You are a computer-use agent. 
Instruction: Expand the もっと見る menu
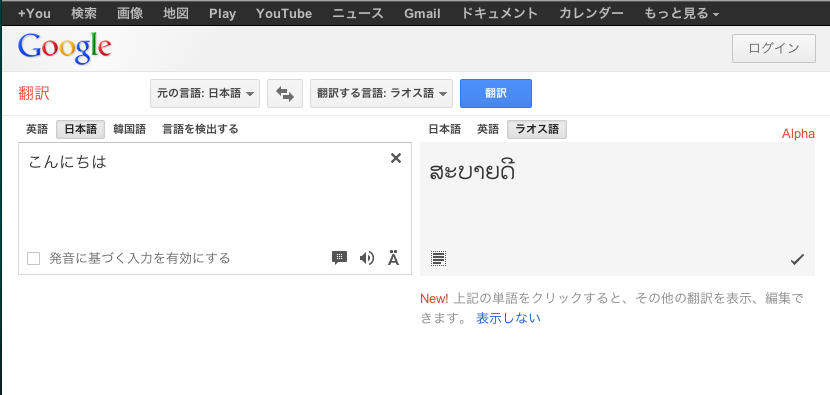pyautogui.click(x=681, y=13)
